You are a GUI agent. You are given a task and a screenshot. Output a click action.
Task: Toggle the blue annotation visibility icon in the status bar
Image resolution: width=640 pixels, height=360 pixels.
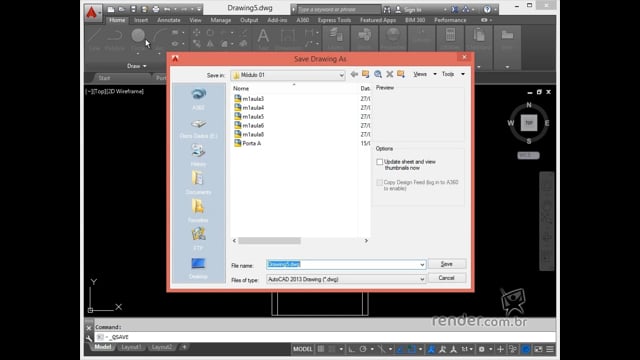tap(431, 349)
